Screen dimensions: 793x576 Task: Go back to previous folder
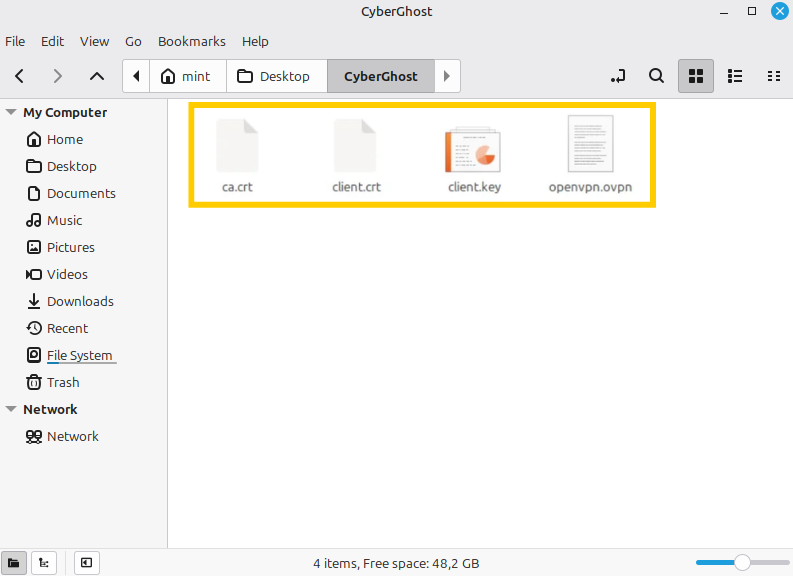(x=20, y=76)
